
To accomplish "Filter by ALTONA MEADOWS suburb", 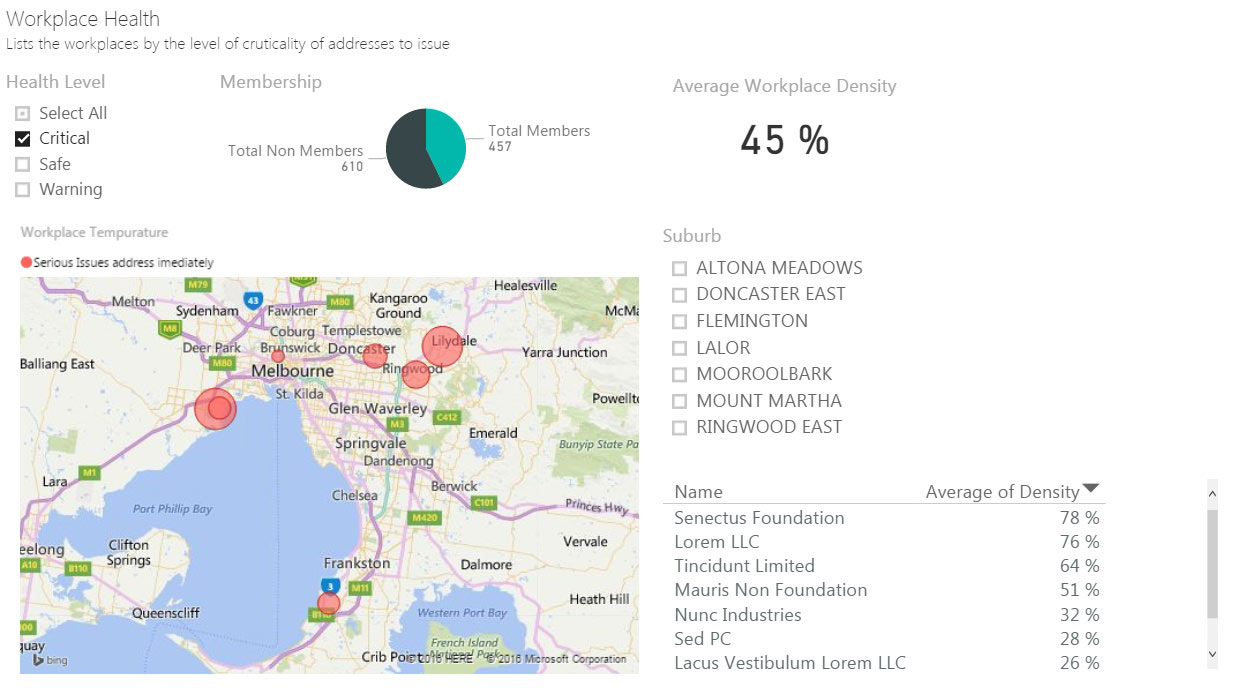I will [x=680, y=268].
